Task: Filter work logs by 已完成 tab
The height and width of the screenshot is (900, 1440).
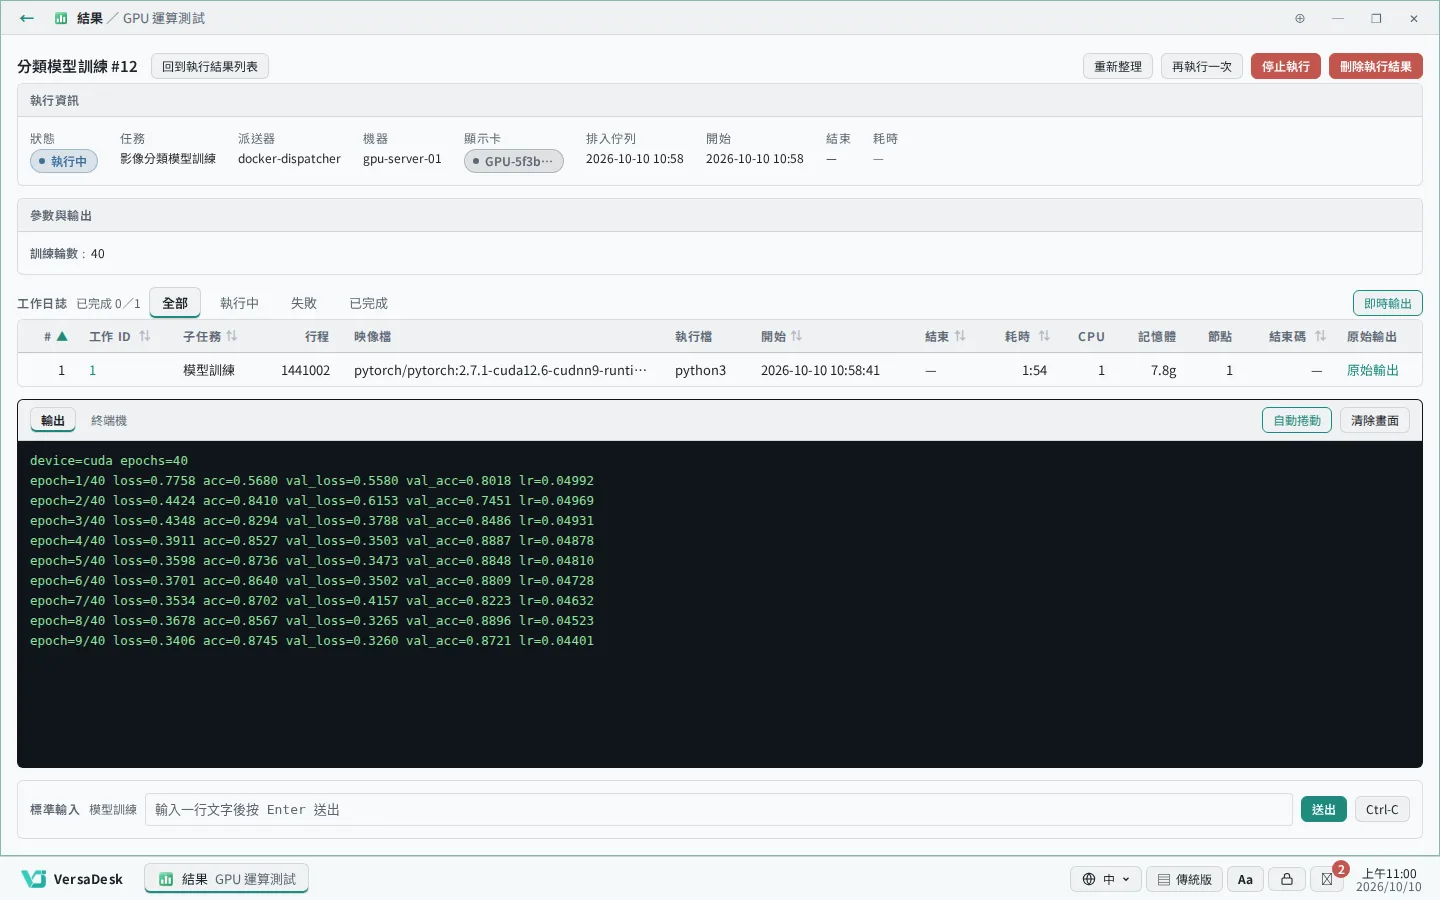Action: coord(369,303)
